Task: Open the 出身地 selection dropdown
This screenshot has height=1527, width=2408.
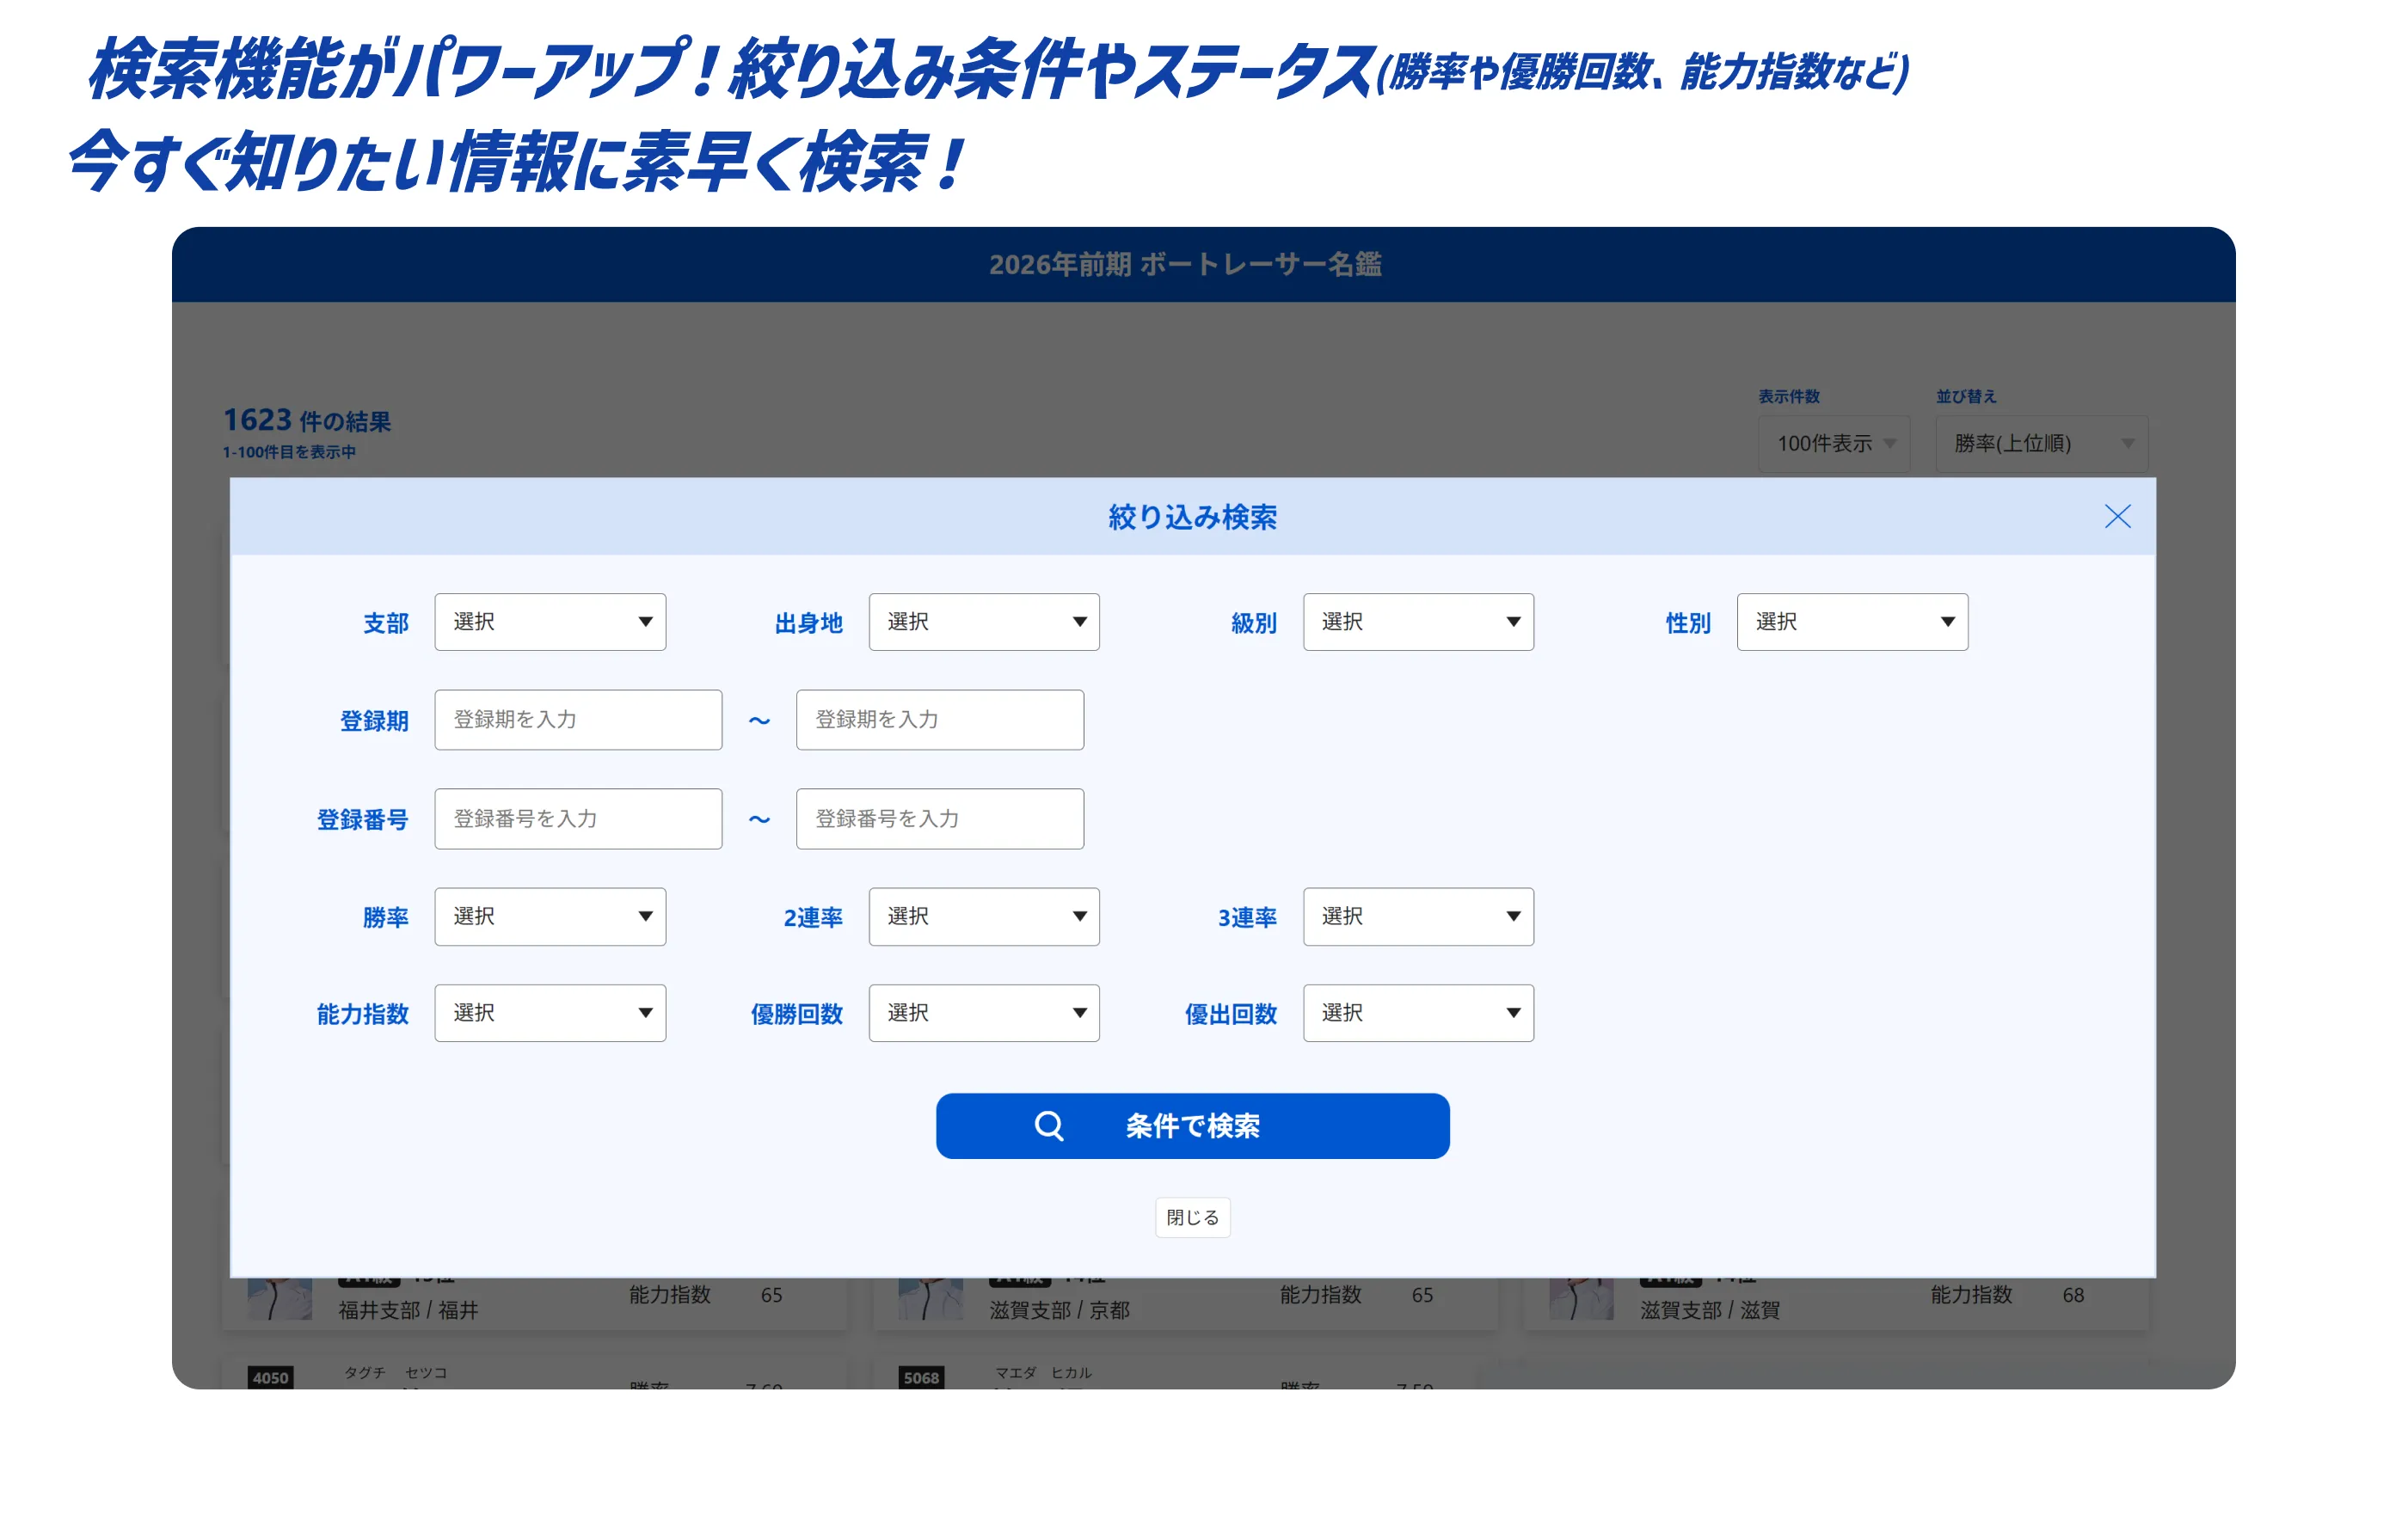Action: tap(984, 621)
